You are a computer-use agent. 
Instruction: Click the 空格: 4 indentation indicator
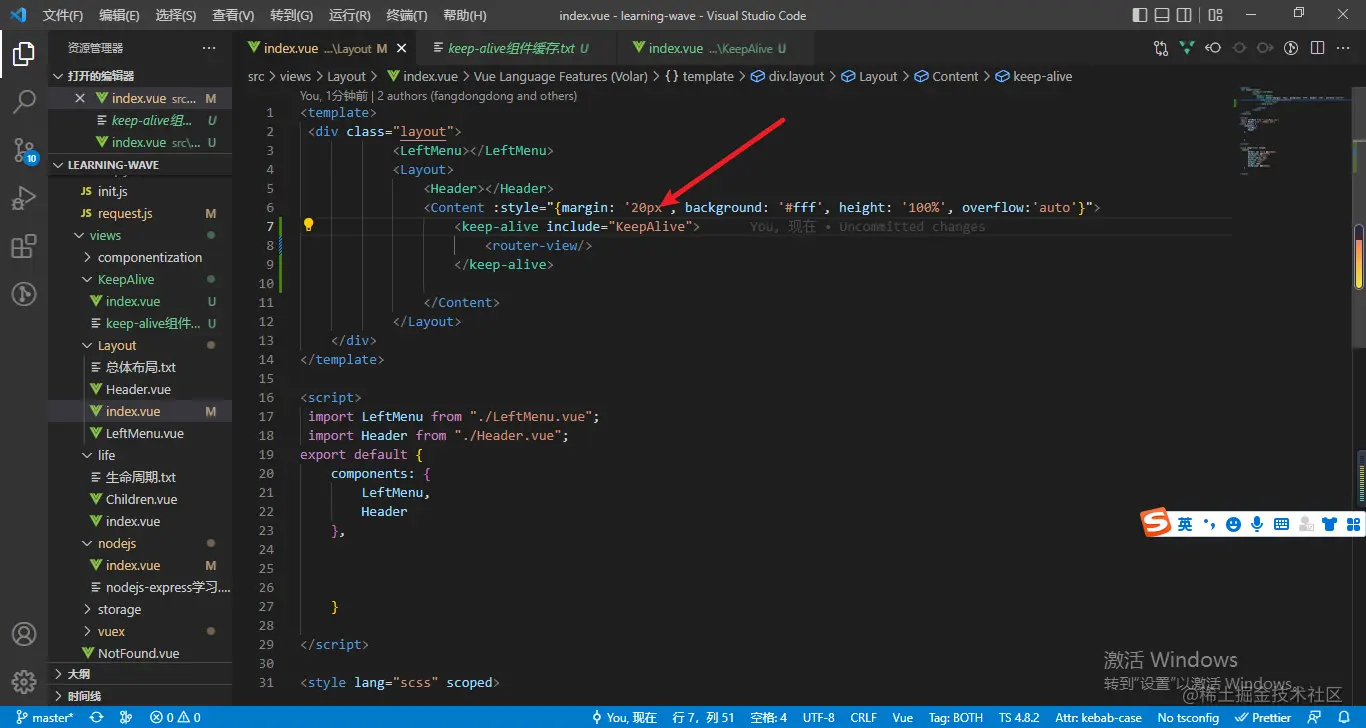pos(769,717)
